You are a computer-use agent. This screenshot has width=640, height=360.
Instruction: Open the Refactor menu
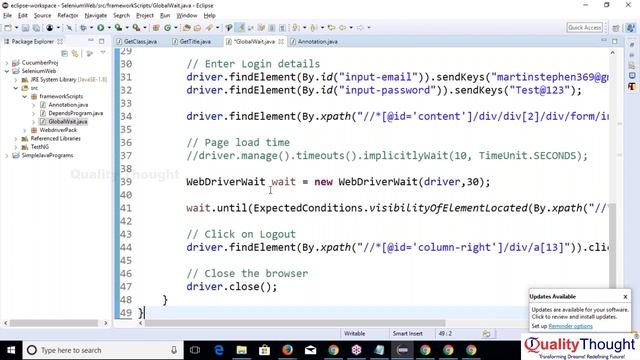[68, 16]
